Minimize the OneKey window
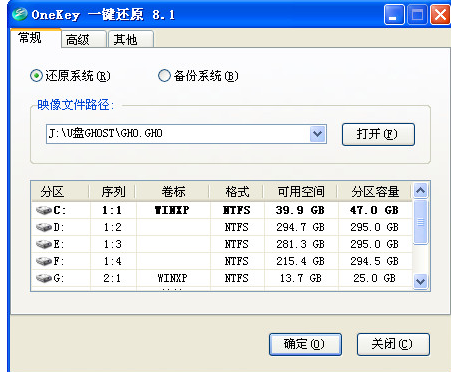 point(394,15)
